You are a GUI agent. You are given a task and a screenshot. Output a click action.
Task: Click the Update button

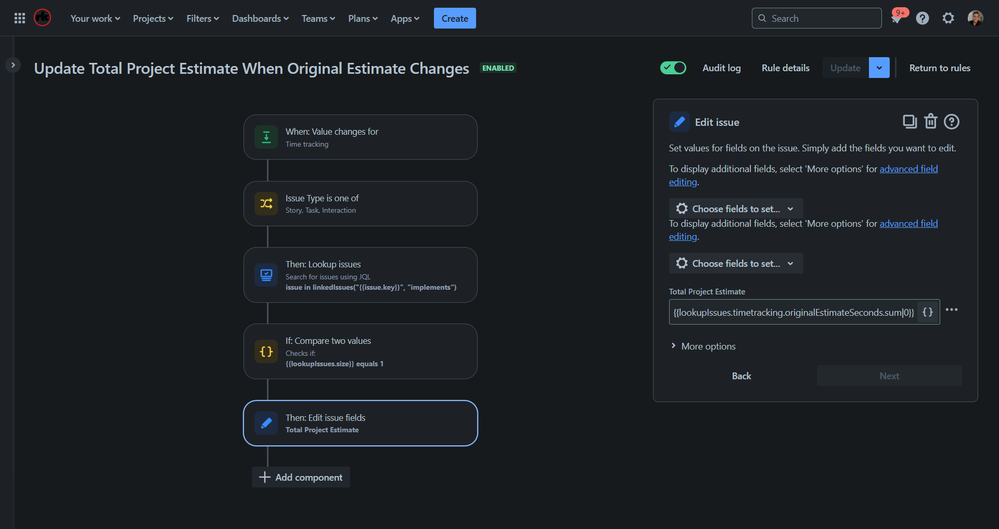tap(845, 68)
